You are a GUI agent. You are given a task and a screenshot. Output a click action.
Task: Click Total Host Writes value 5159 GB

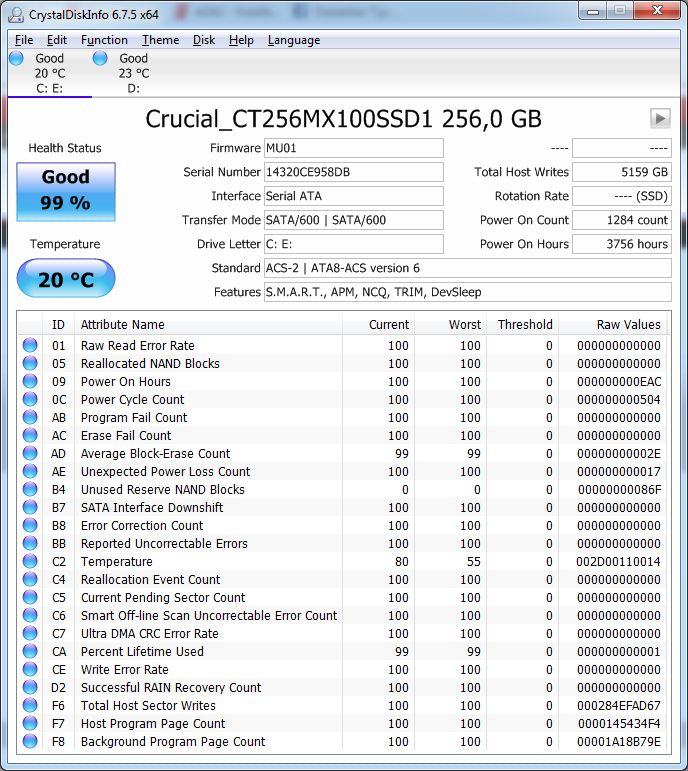click(622, 172)
